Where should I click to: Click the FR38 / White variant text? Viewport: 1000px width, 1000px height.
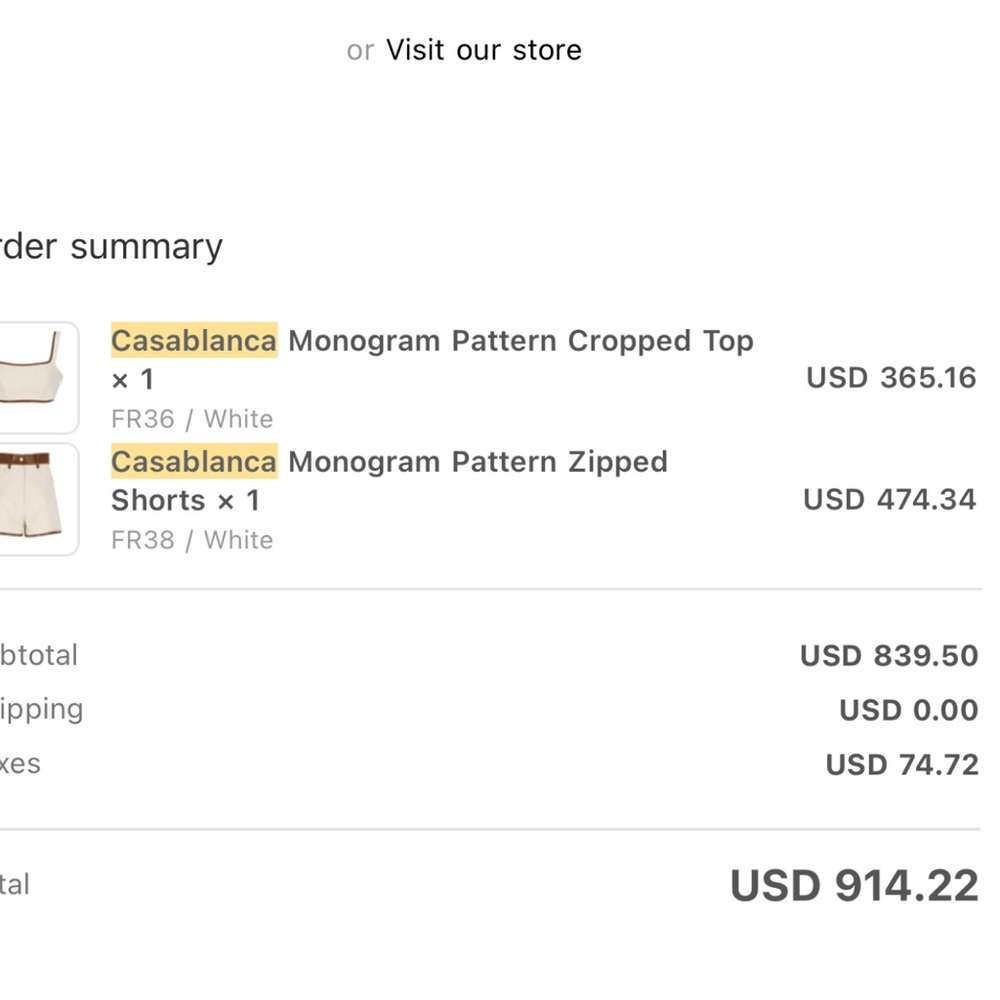click(192, 540)
